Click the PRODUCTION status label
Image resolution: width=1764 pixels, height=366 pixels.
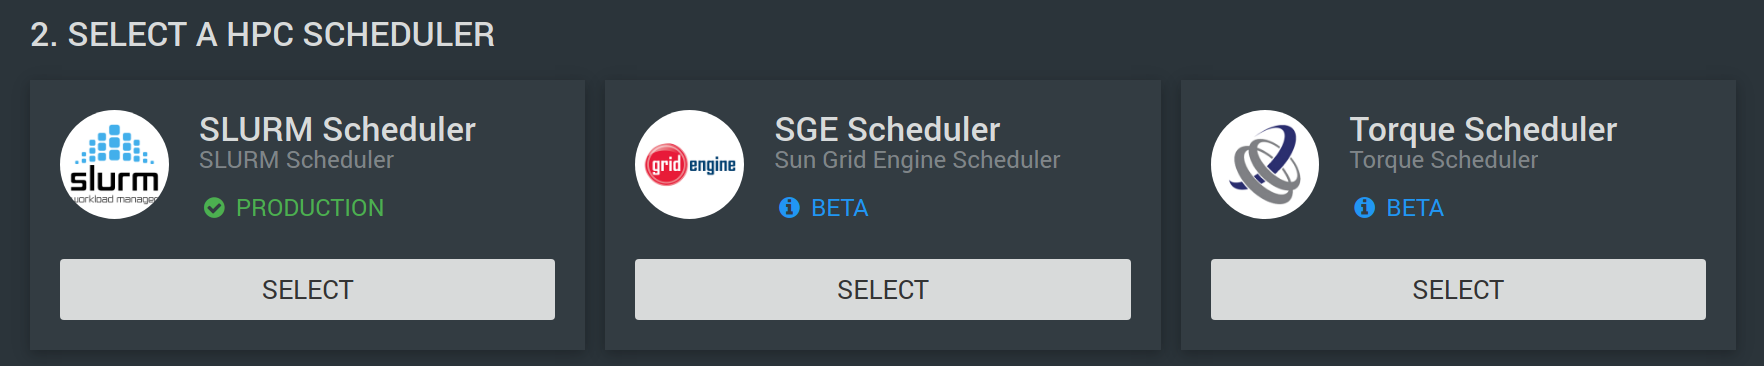[x=310, y=208]
